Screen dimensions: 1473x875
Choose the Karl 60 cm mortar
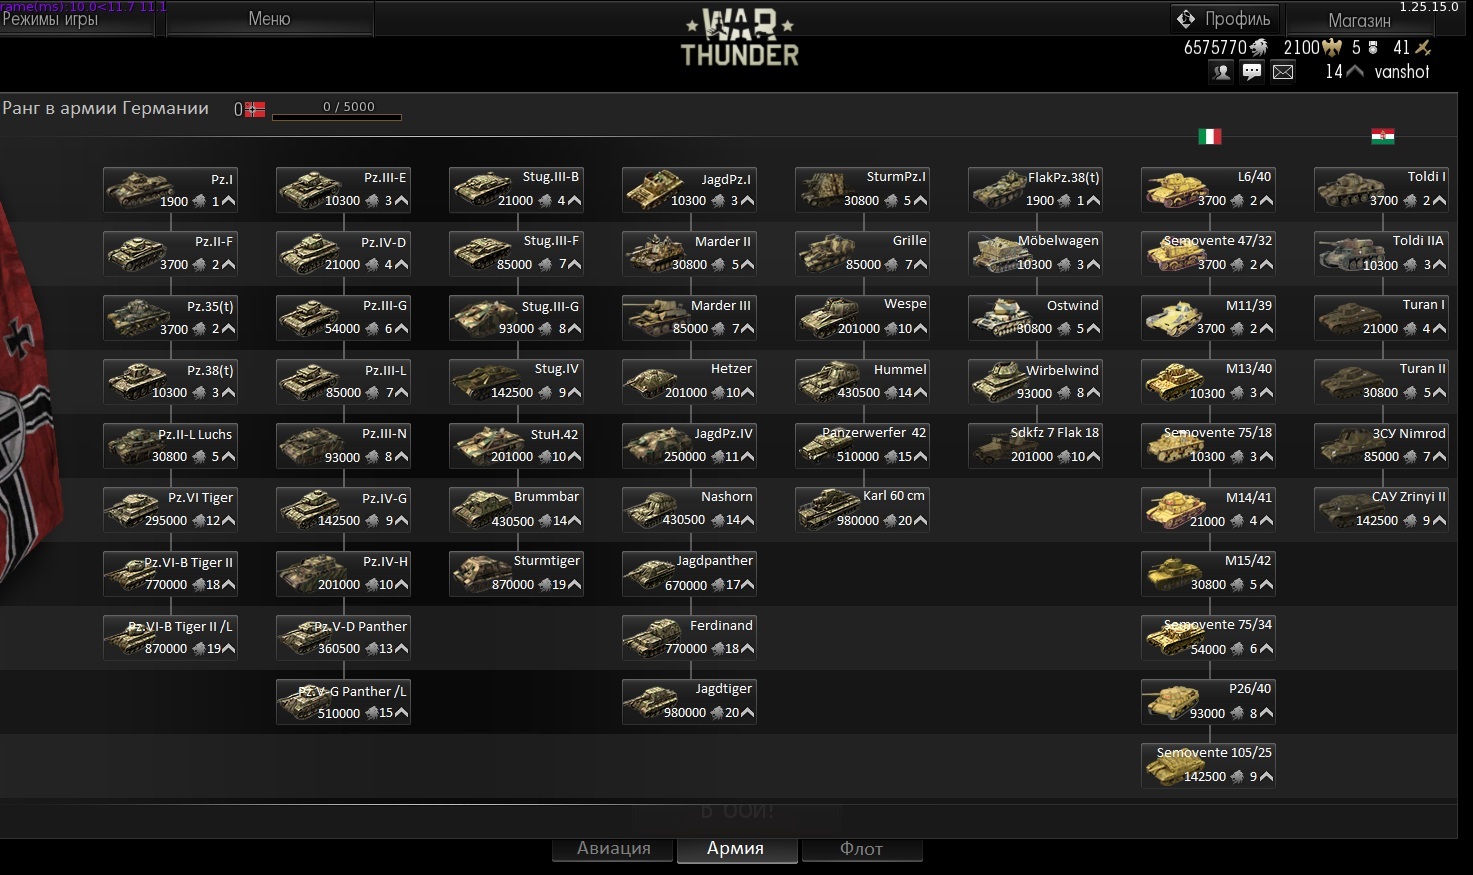tap(862, 510)
